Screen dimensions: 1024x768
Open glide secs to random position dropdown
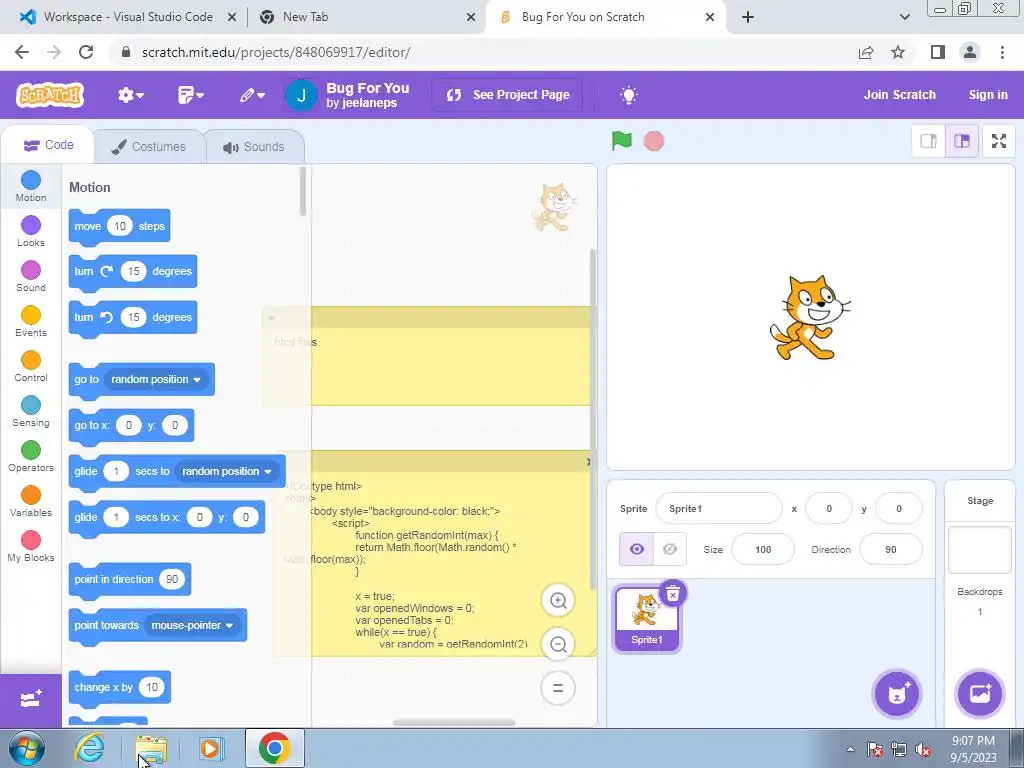(x=227, y=472)
